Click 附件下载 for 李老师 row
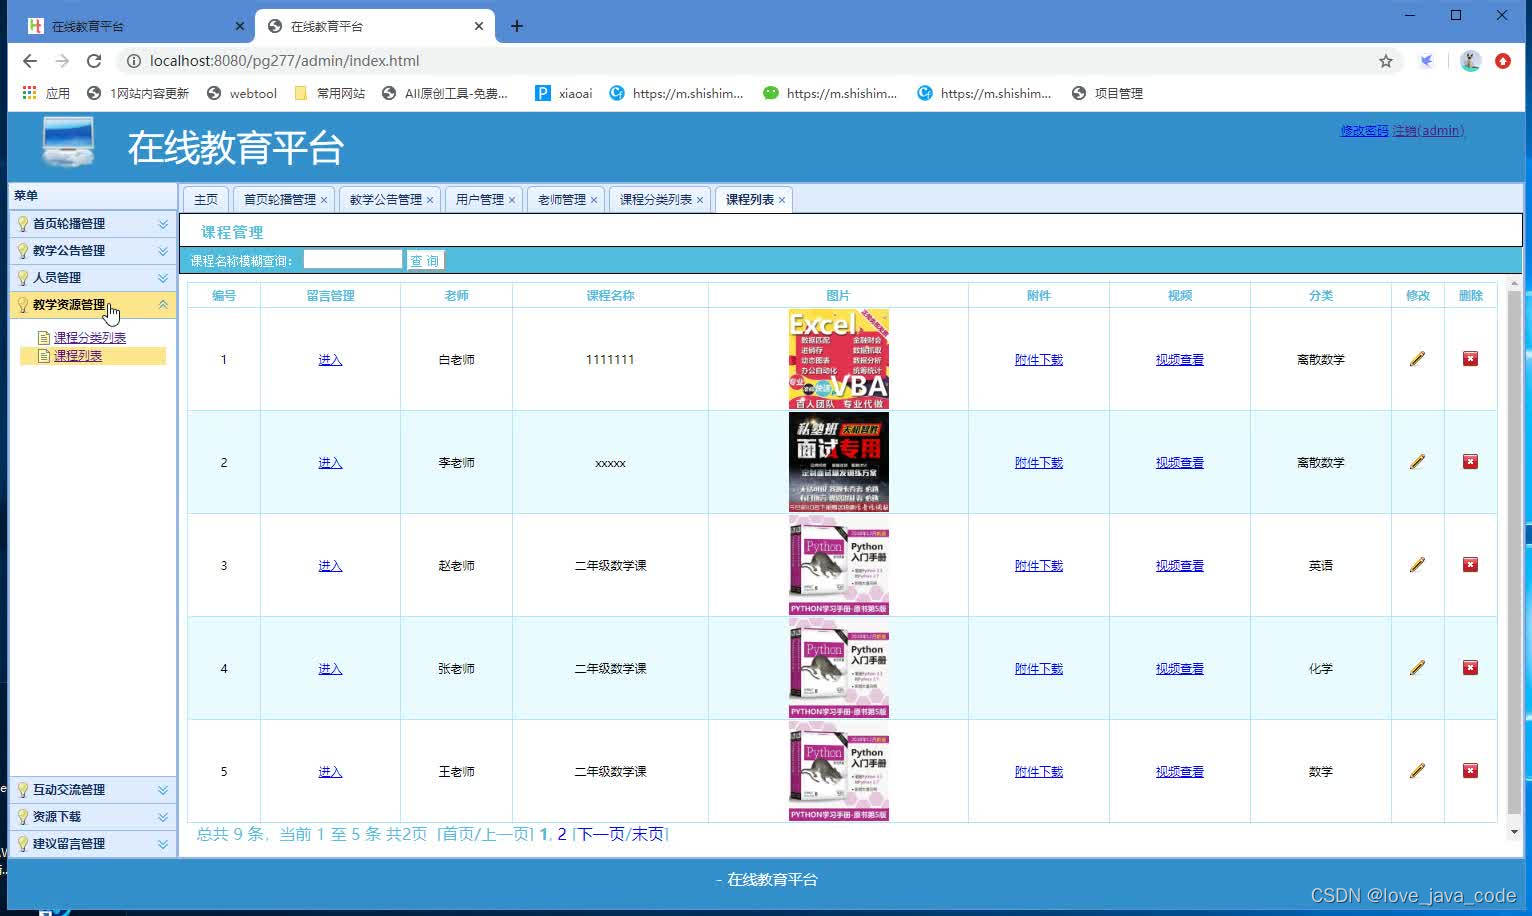This screenshot has width=1532, height=916. (x=1039, y=463)
